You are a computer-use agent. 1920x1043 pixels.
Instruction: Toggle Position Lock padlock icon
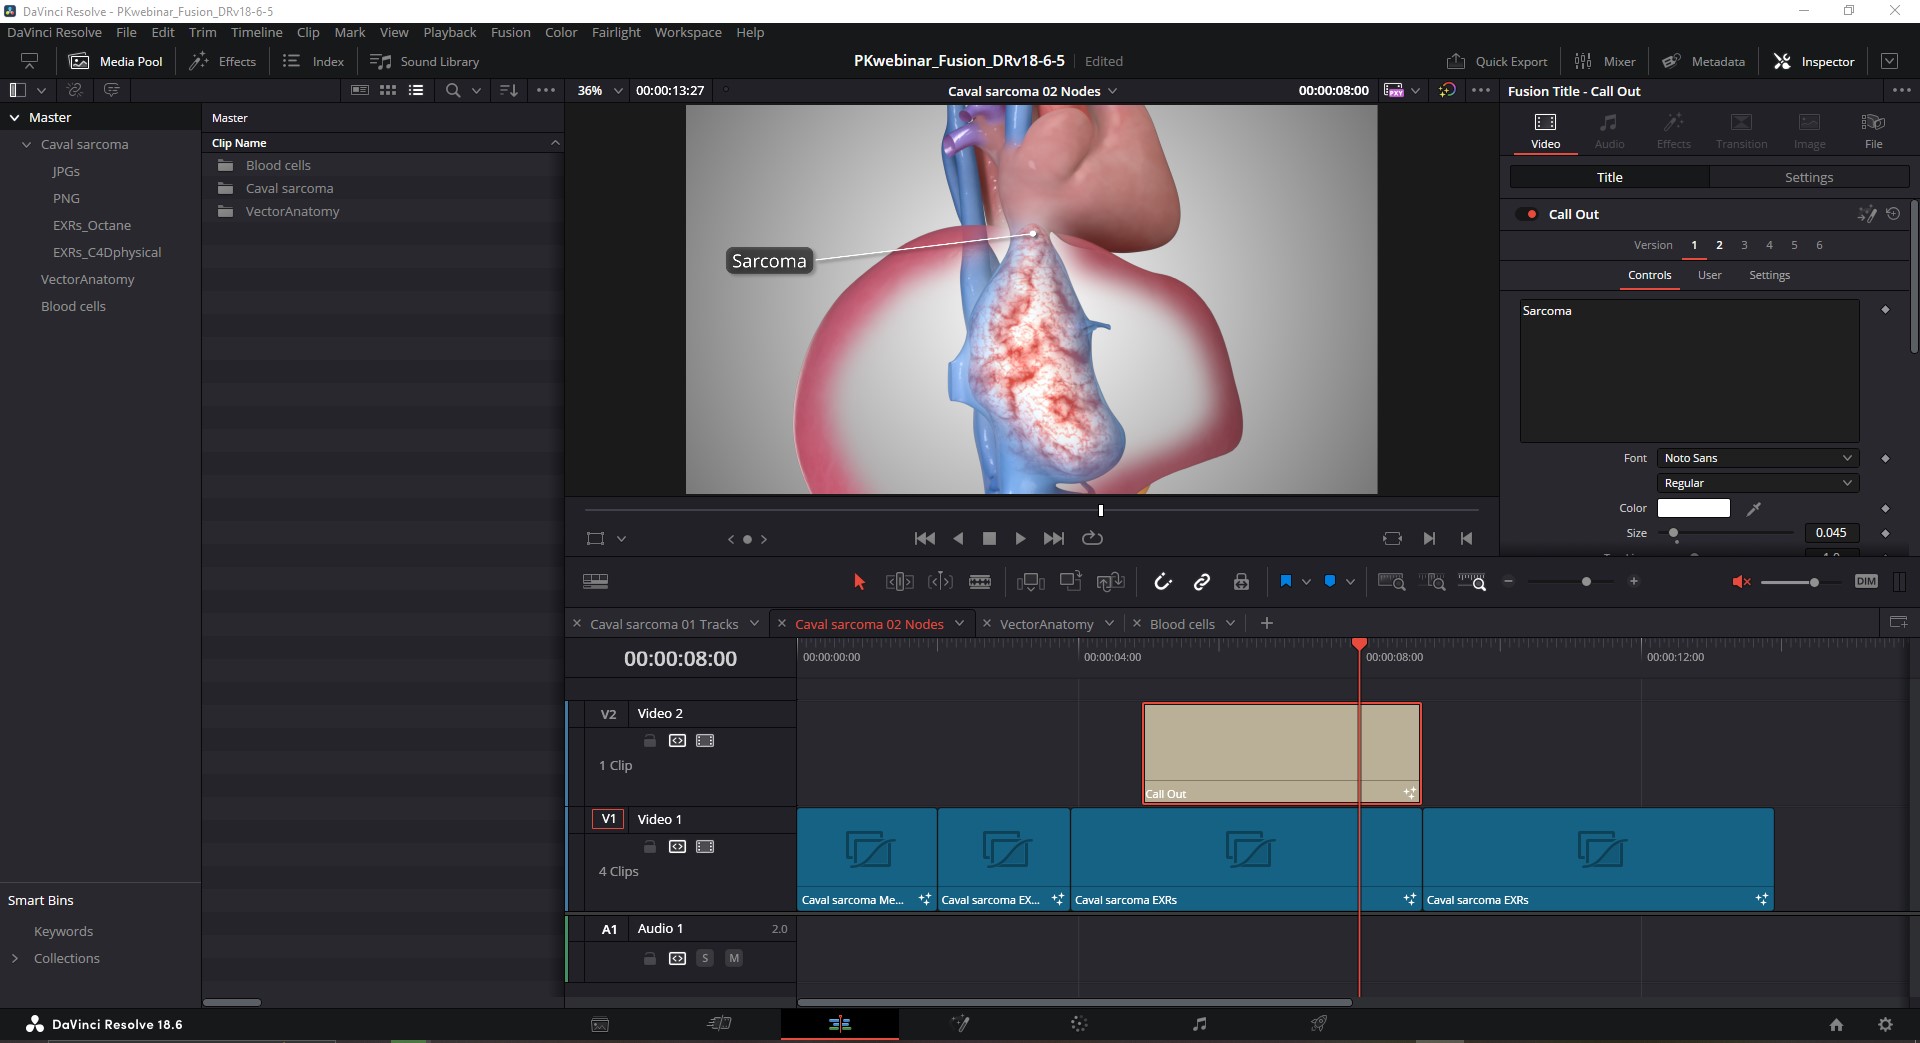[x=1241, y=582]
